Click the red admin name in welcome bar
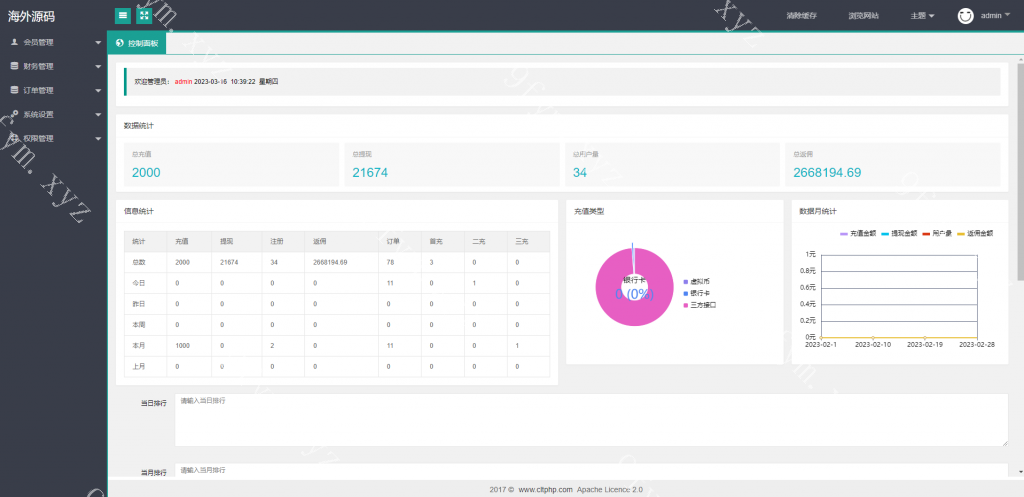 [x=183, y=82]
